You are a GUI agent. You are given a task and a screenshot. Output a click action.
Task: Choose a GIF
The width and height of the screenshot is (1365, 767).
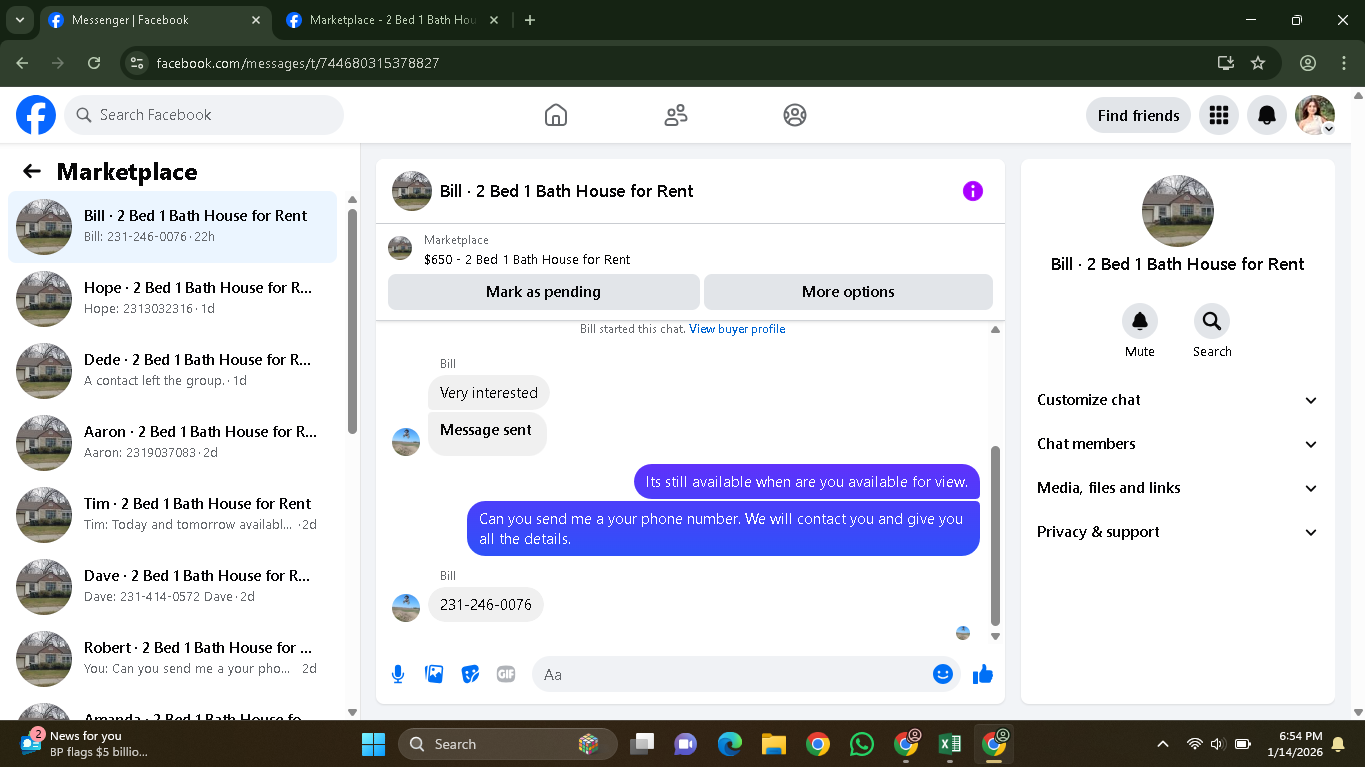tap(506, 674)
